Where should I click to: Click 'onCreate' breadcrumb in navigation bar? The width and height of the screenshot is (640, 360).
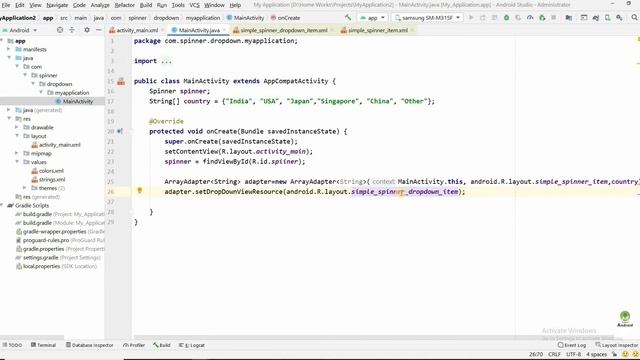285,18
